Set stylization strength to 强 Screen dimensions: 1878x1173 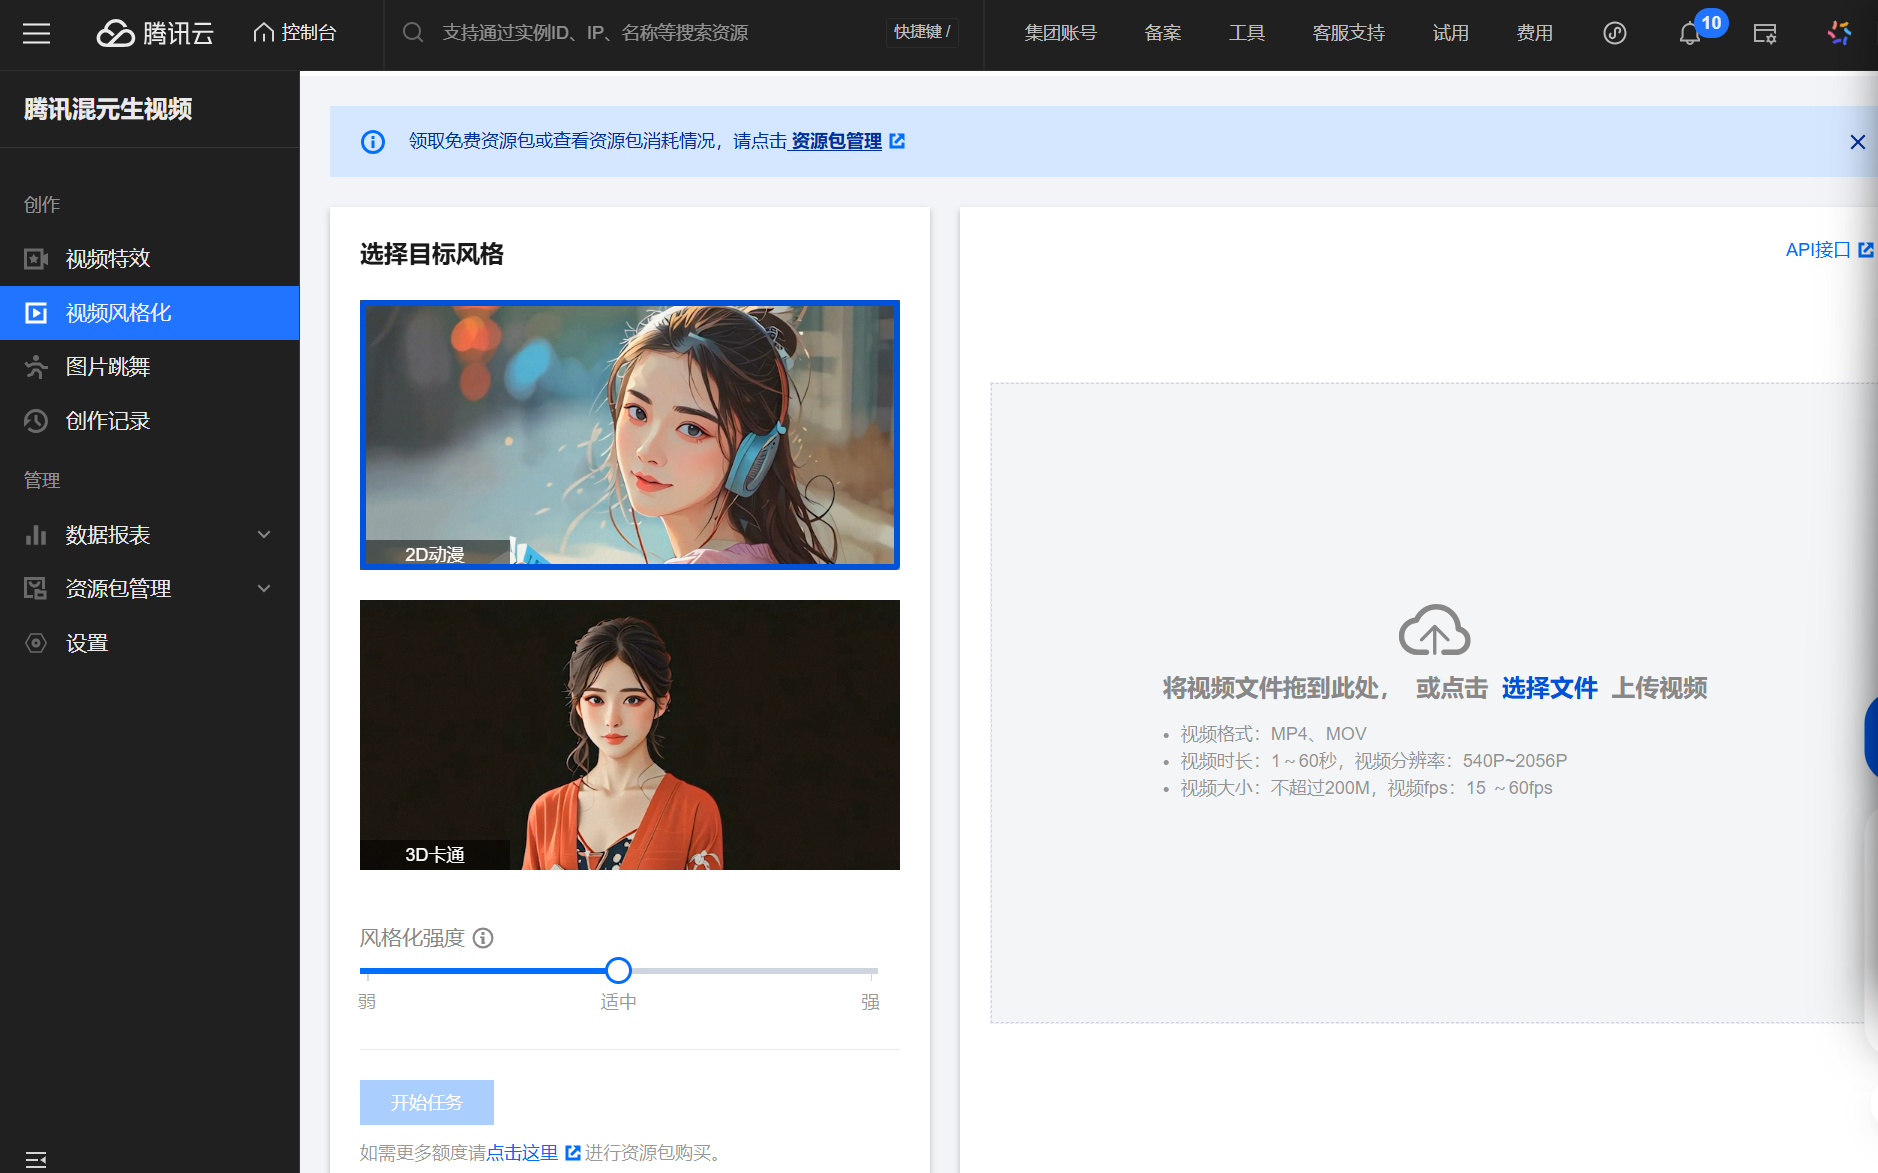click(x=871, y=1001)
